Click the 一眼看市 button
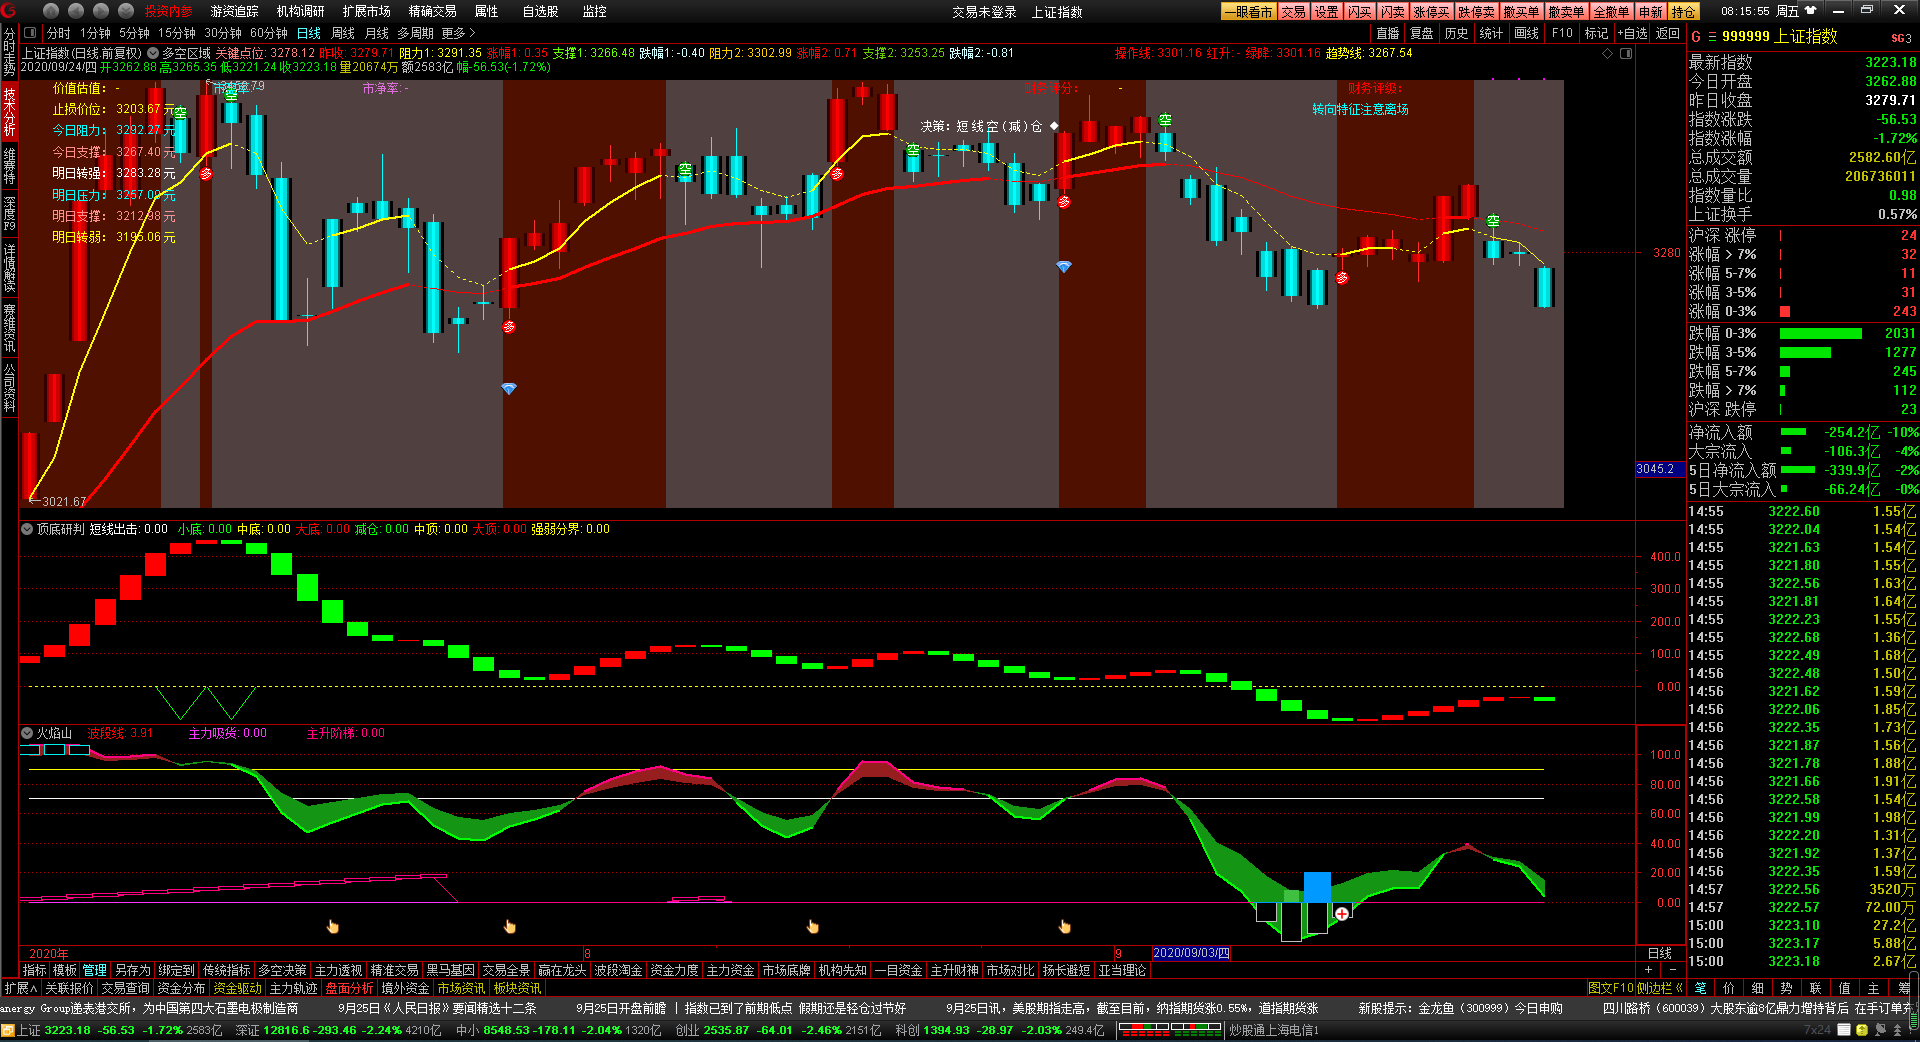 1248,11
